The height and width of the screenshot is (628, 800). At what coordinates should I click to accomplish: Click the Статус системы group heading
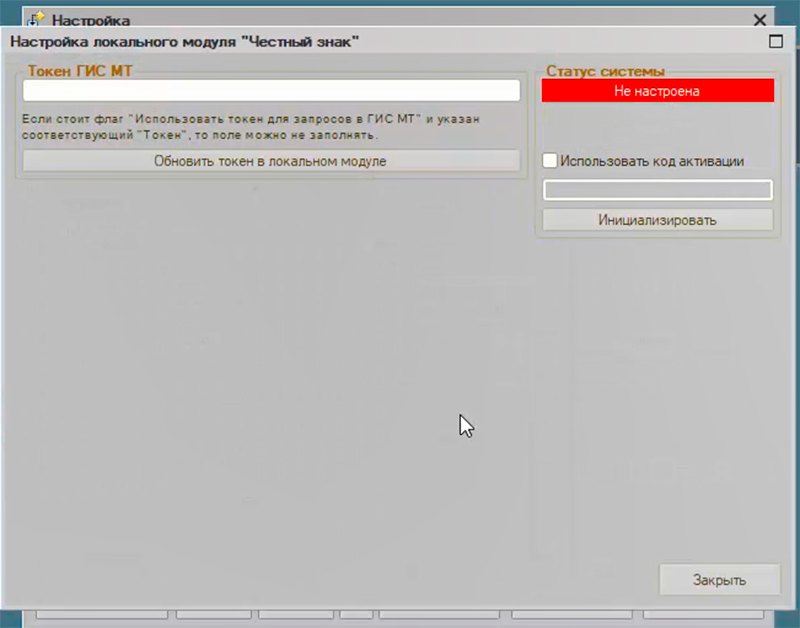click(x=605, y=71)
